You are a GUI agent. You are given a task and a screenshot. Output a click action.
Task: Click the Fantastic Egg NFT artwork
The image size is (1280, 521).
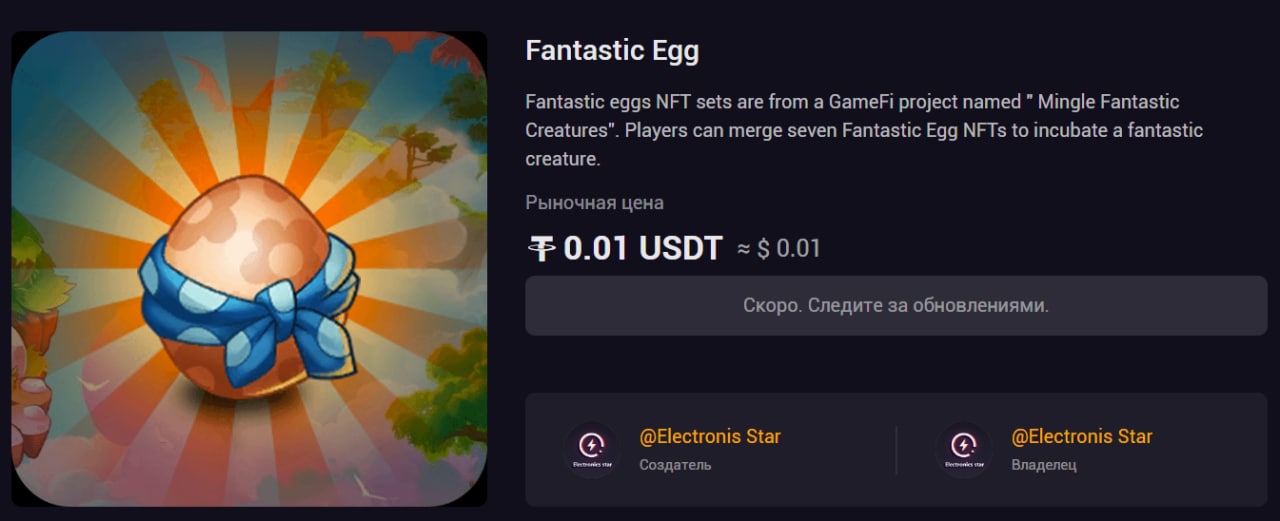click(249, 268)
